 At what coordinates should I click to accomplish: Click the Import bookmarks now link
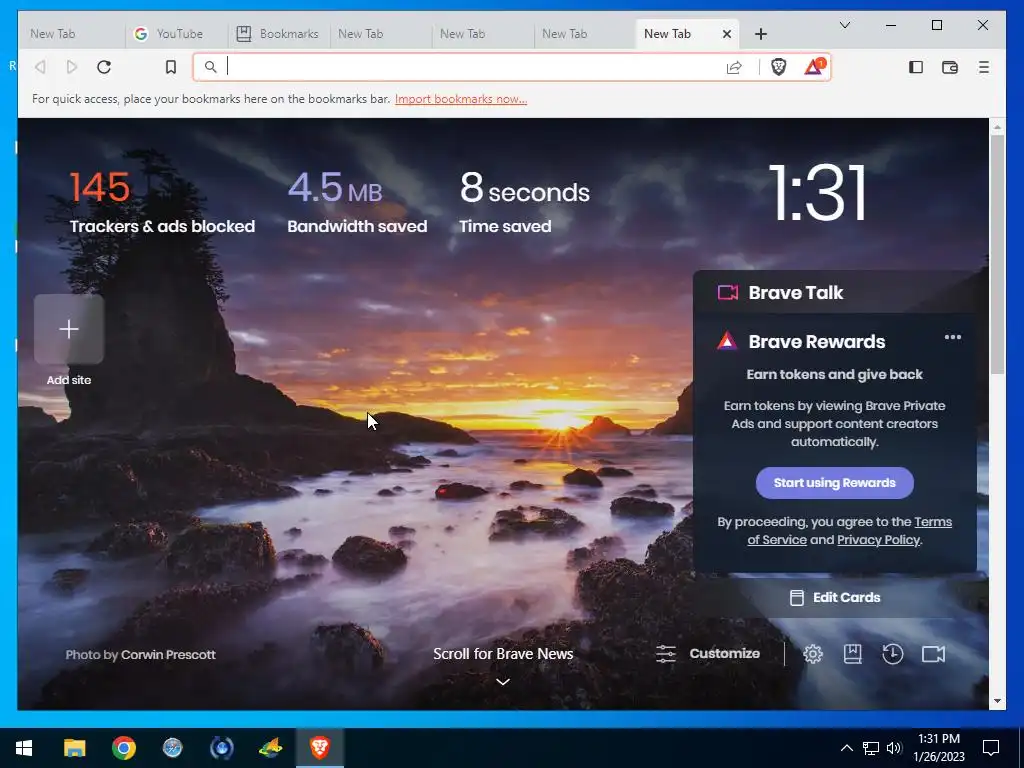pyautogui.click(x=461, y=99)
